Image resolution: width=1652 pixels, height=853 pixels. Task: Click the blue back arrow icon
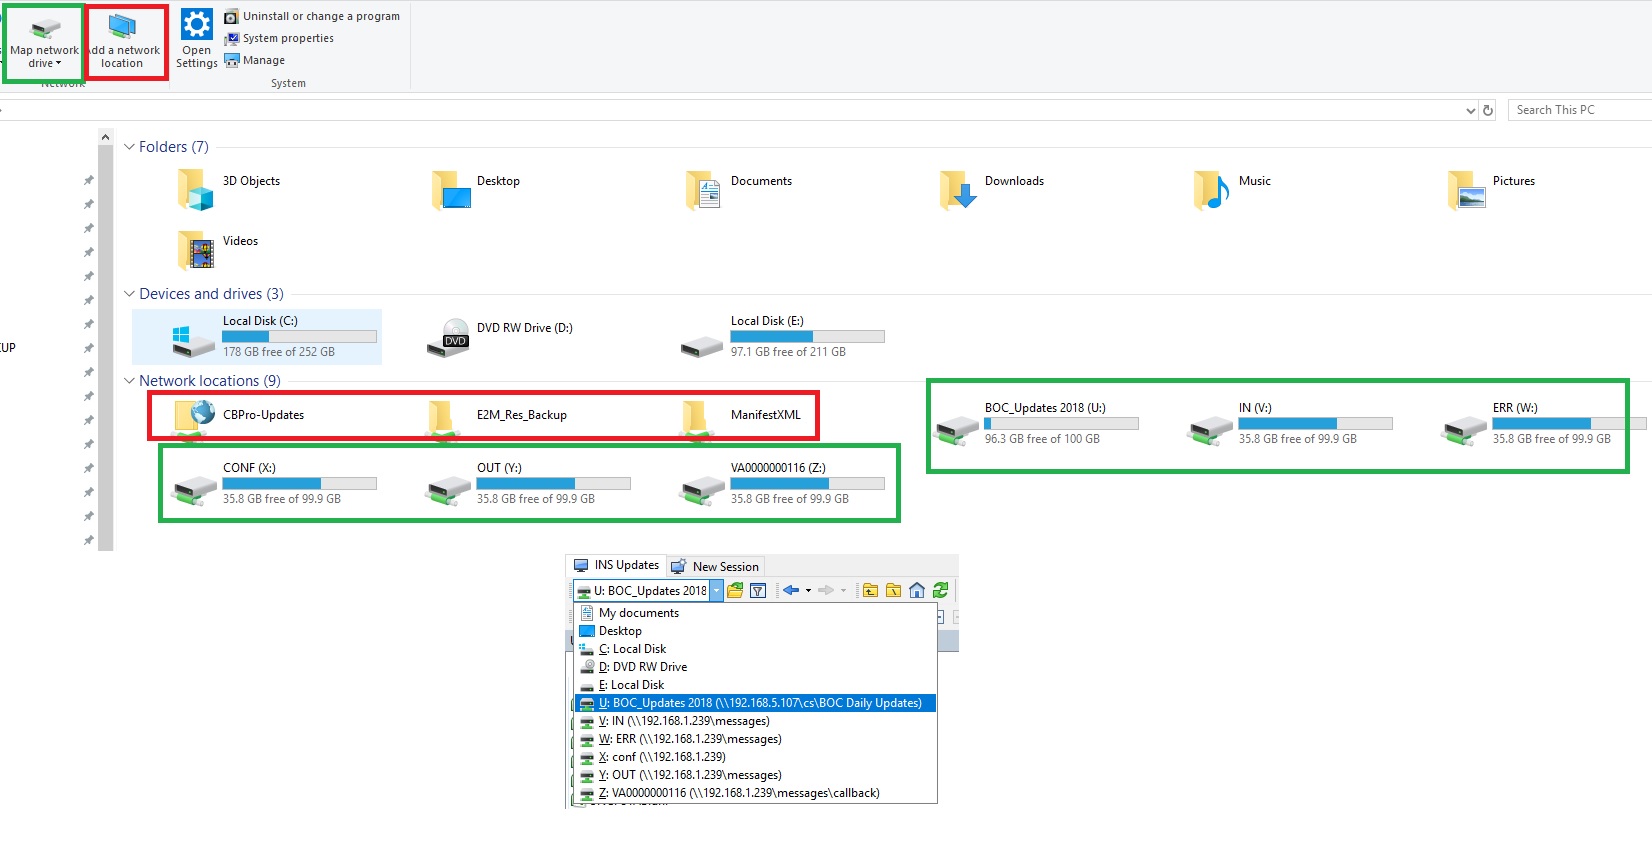790,591
